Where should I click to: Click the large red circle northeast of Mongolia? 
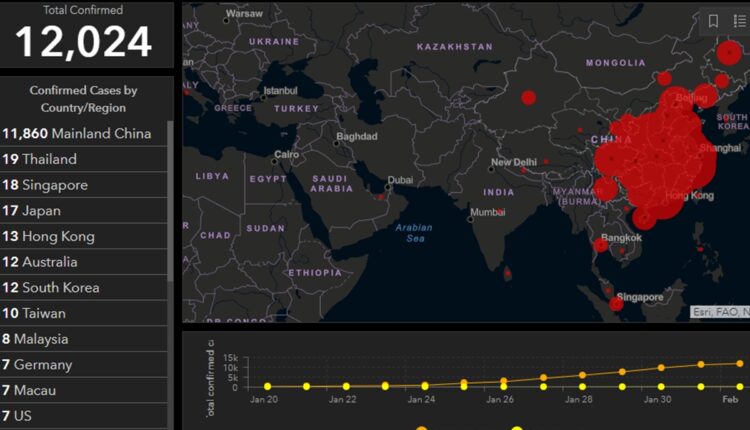[x=729, y=53]
